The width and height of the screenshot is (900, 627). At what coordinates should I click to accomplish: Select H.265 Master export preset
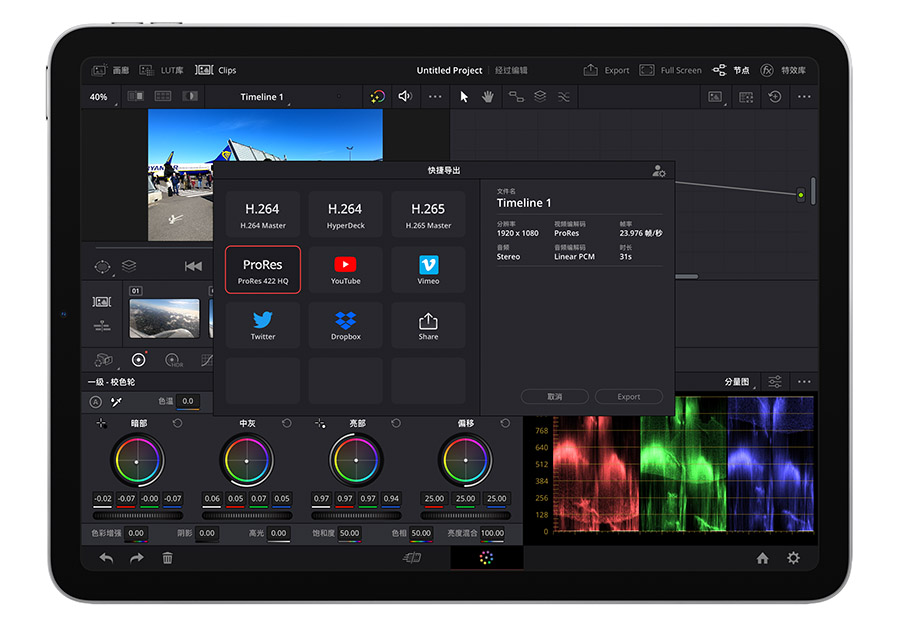(x=428, y=214)
